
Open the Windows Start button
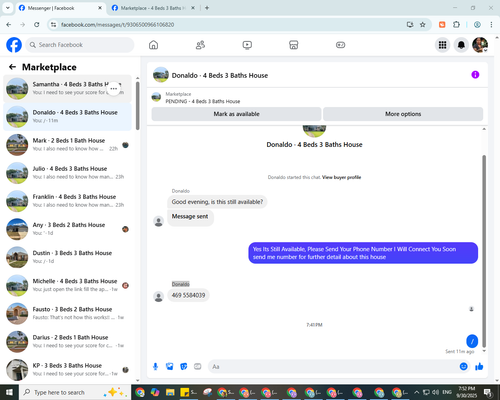pos(9,392)
